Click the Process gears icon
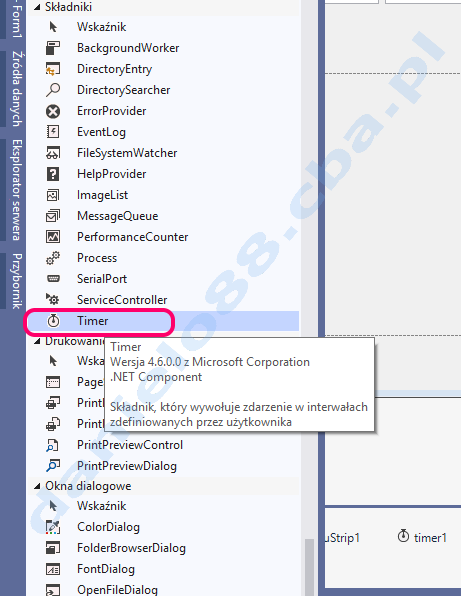The image size is (461, 596). click(x=53, y=258)
